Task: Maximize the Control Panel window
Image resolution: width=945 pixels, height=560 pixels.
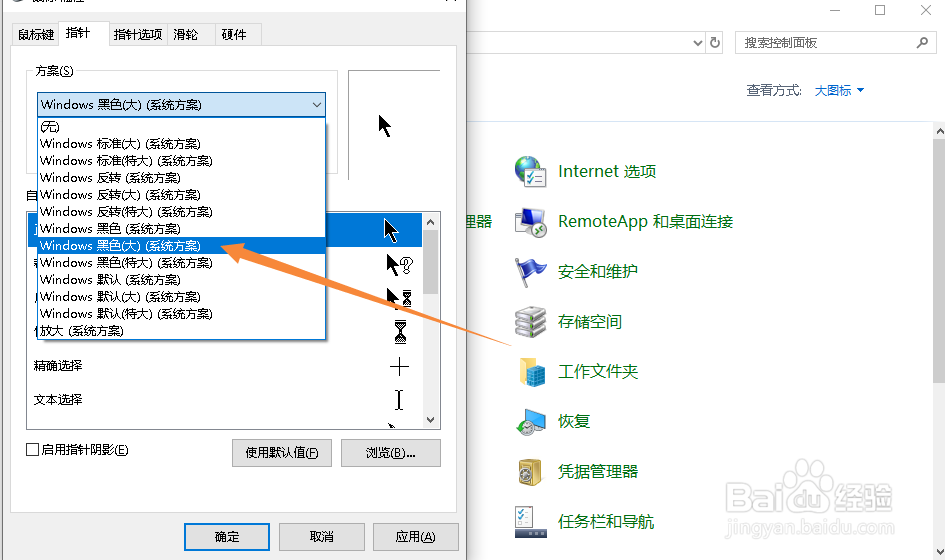Action: pyautogui.click(x=880, y=10)
